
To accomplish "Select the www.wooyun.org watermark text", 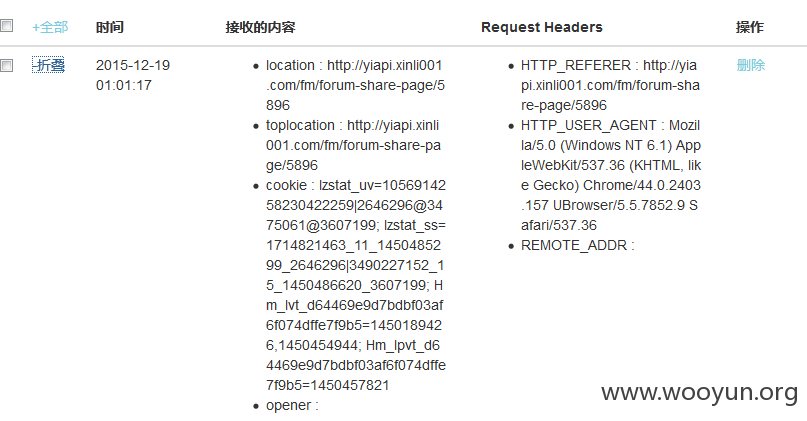I will point(699,393).
